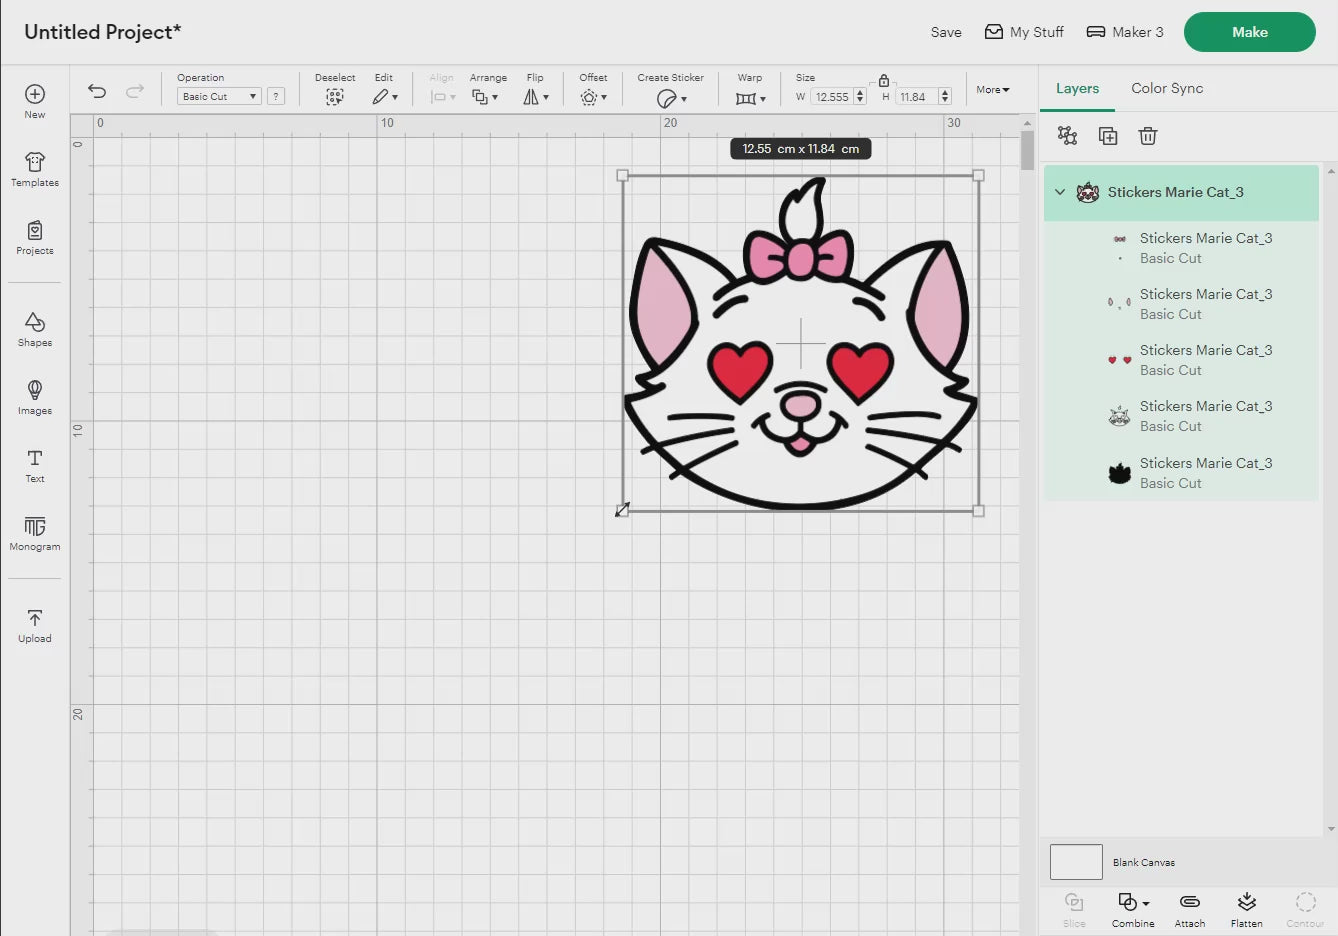Select the Stickers Marie Cat_3 group layer
This screenshot has width=1338, height=936.
(x=1181, y=192)
